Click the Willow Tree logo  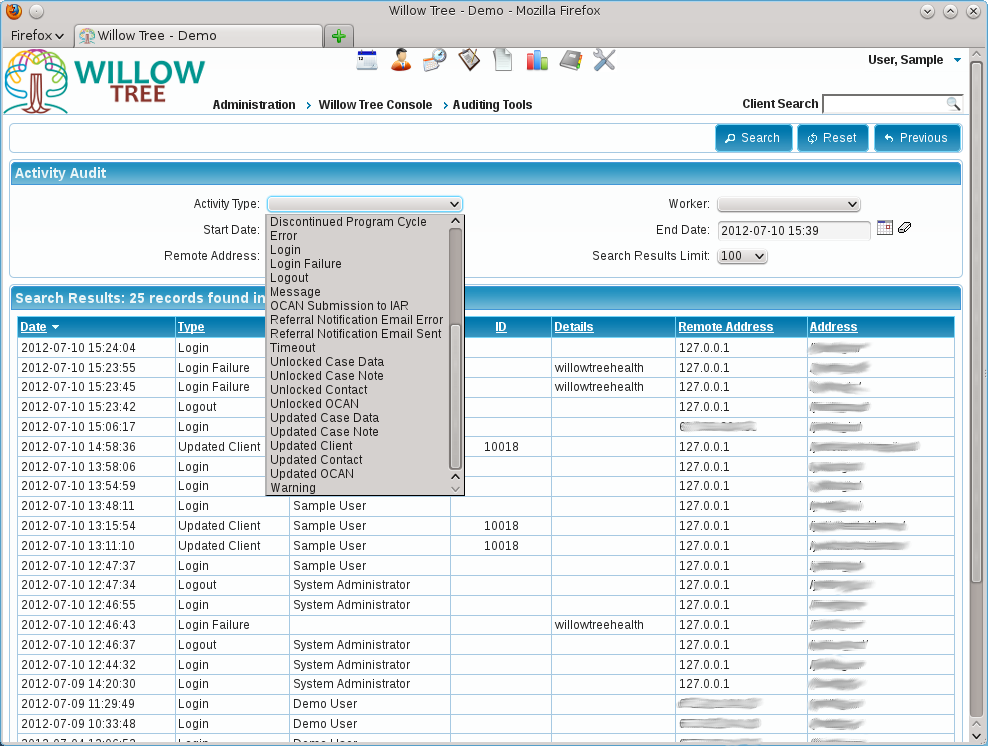tap(105, 81)
